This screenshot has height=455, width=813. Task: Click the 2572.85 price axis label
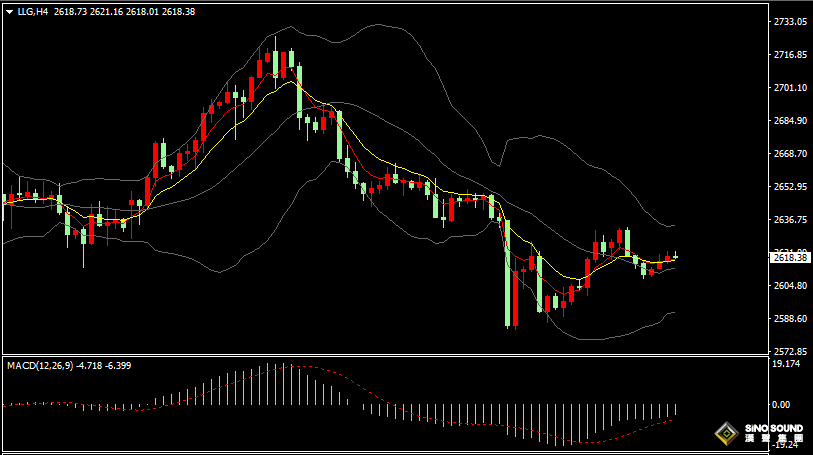tap(790, 351)
